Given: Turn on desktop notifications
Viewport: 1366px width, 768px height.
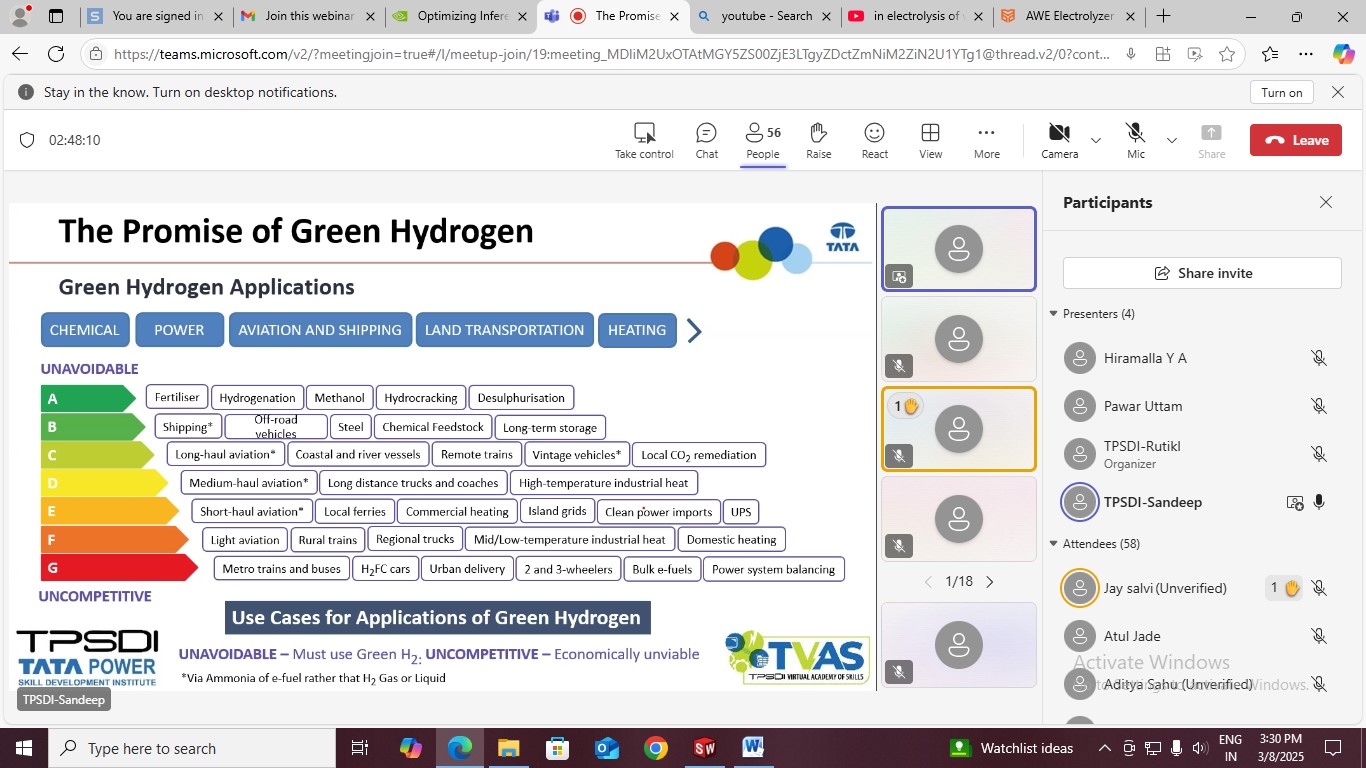Looking at the screenshot, I should pos(1281,92).
